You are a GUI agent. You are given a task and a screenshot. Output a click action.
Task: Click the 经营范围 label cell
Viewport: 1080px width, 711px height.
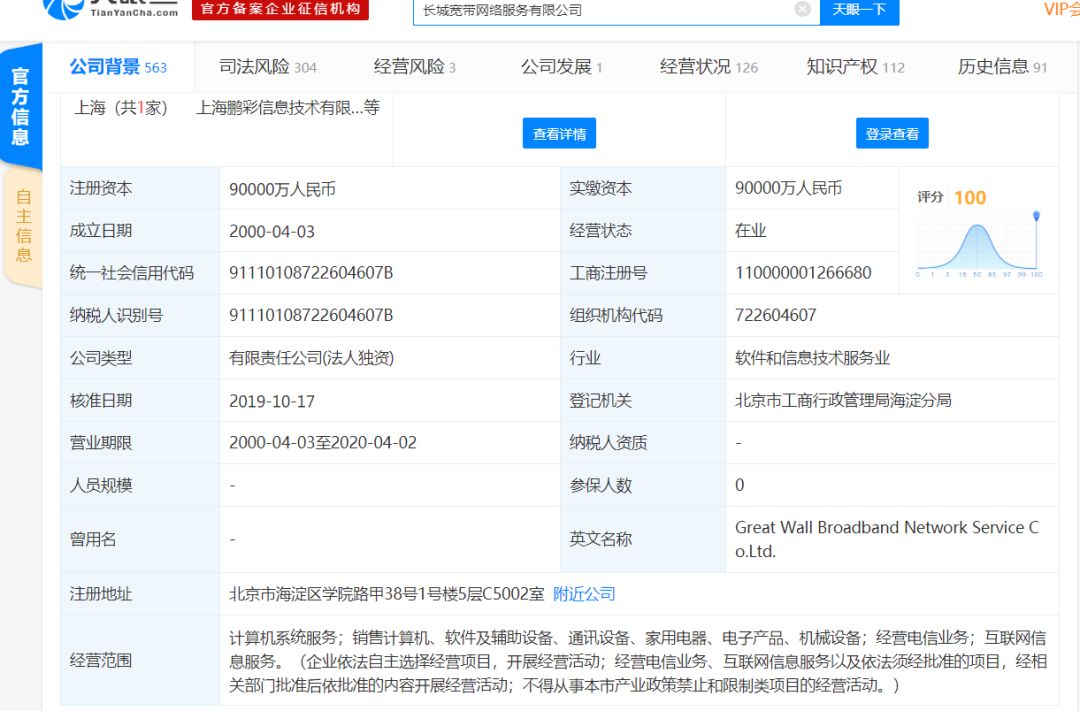point(140,661)
